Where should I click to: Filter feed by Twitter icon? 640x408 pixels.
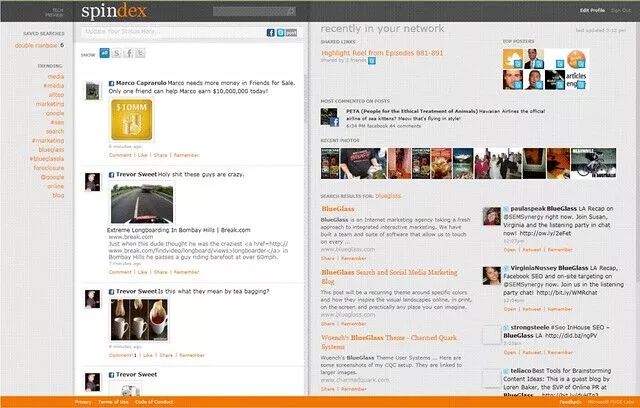[140, 53]
